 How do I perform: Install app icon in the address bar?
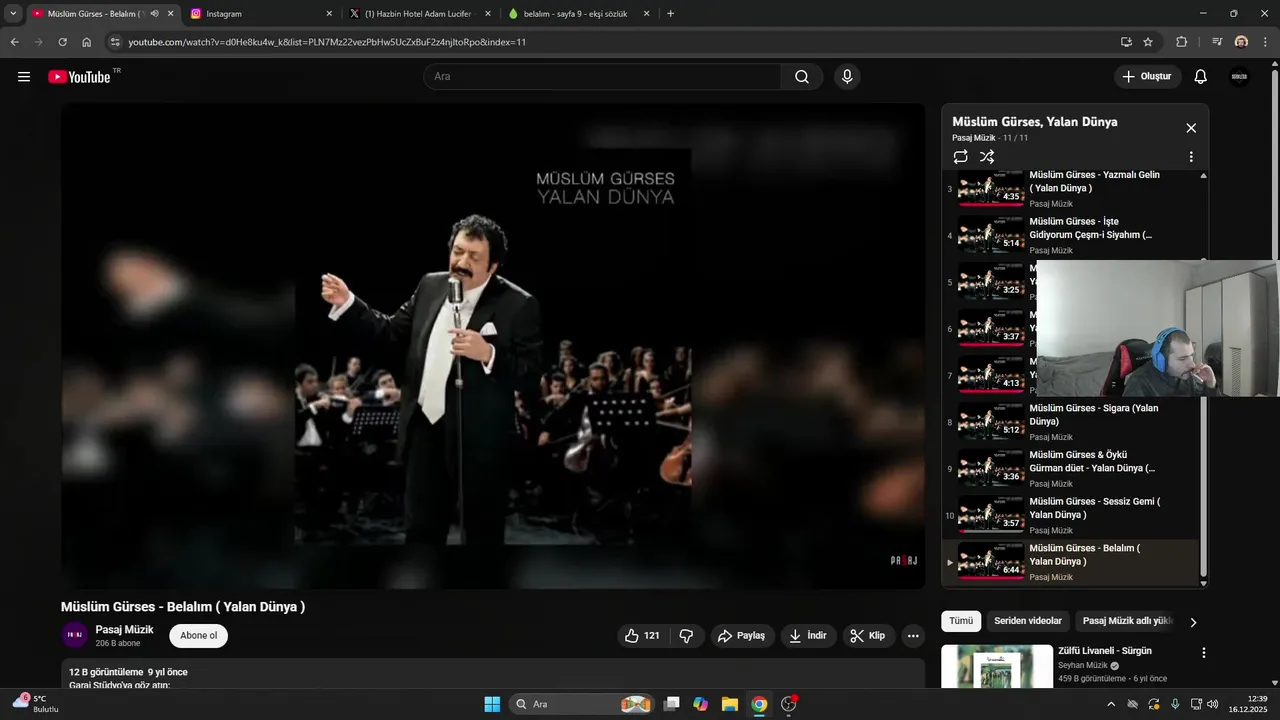(x=1126, y=42)
